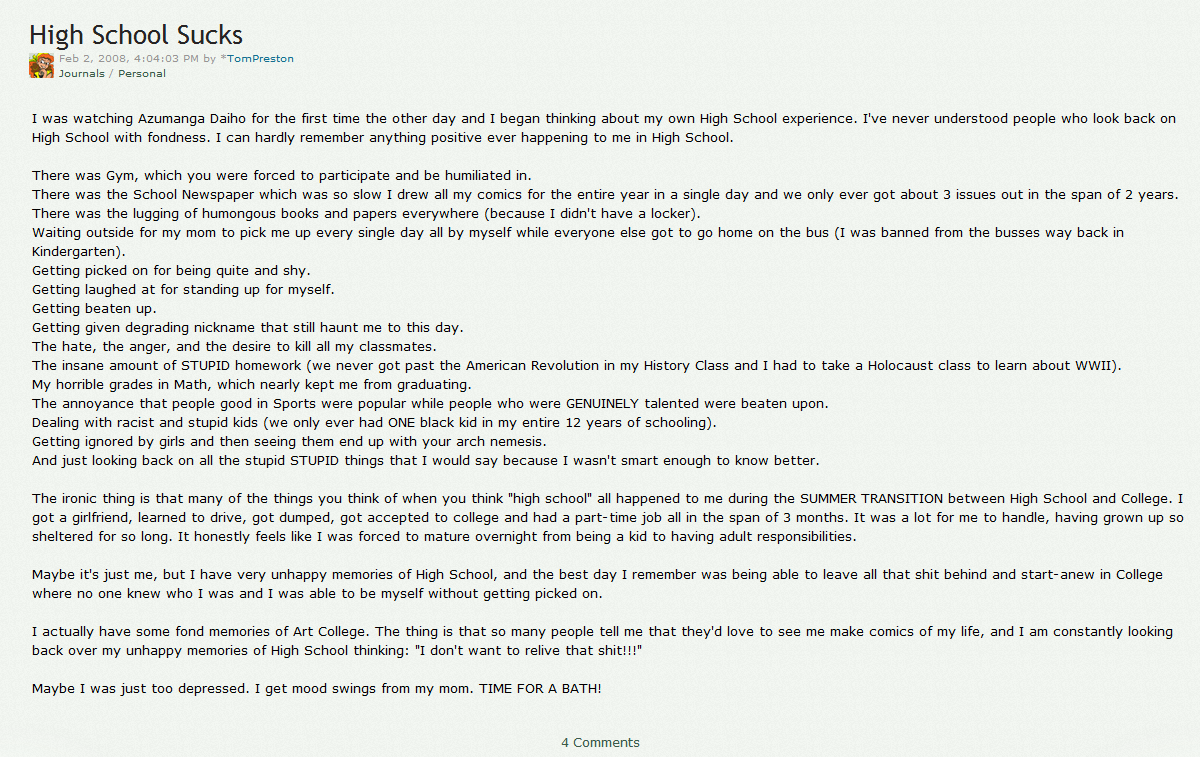
Task: Click the Art College fond memories paragraph
Action: tap(602, 641)
